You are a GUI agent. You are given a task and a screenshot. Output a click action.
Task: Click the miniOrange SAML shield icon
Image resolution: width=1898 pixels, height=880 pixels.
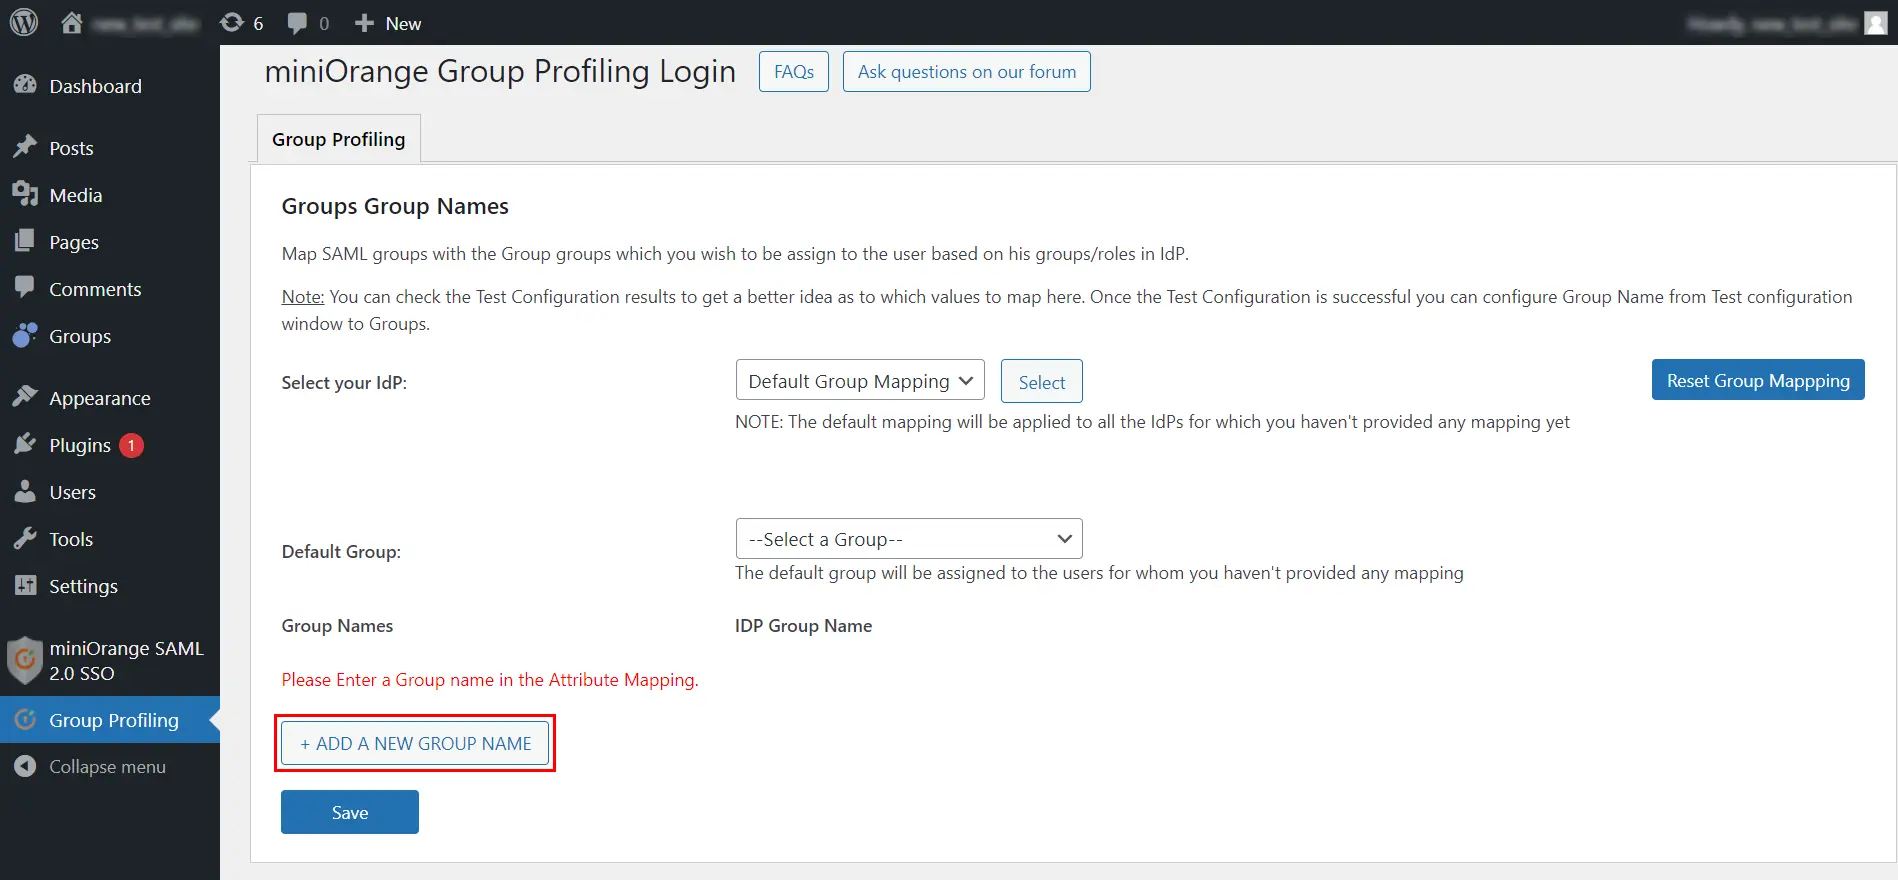25,660
